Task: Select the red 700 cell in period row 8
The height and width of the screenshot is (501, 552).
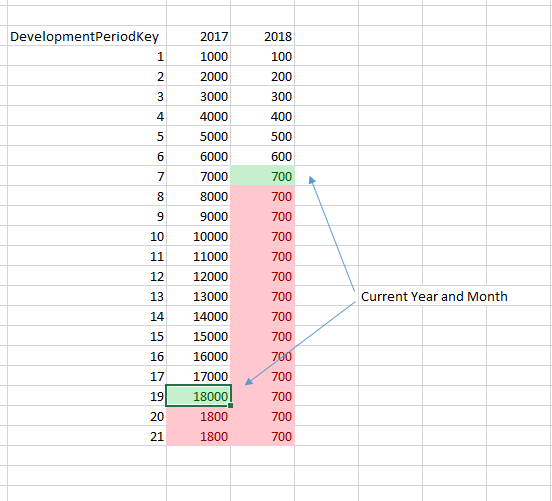Action: click(263, 196)
